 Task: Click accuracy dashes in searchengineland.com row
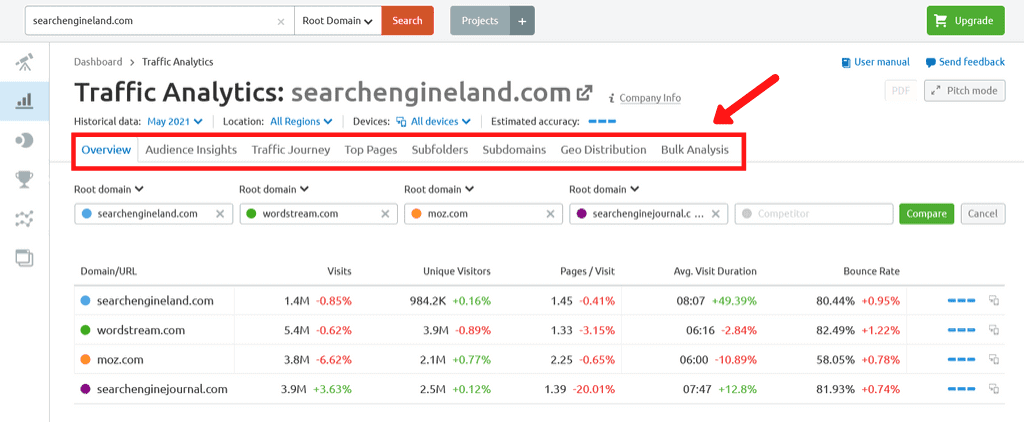[x=961, y=301]
